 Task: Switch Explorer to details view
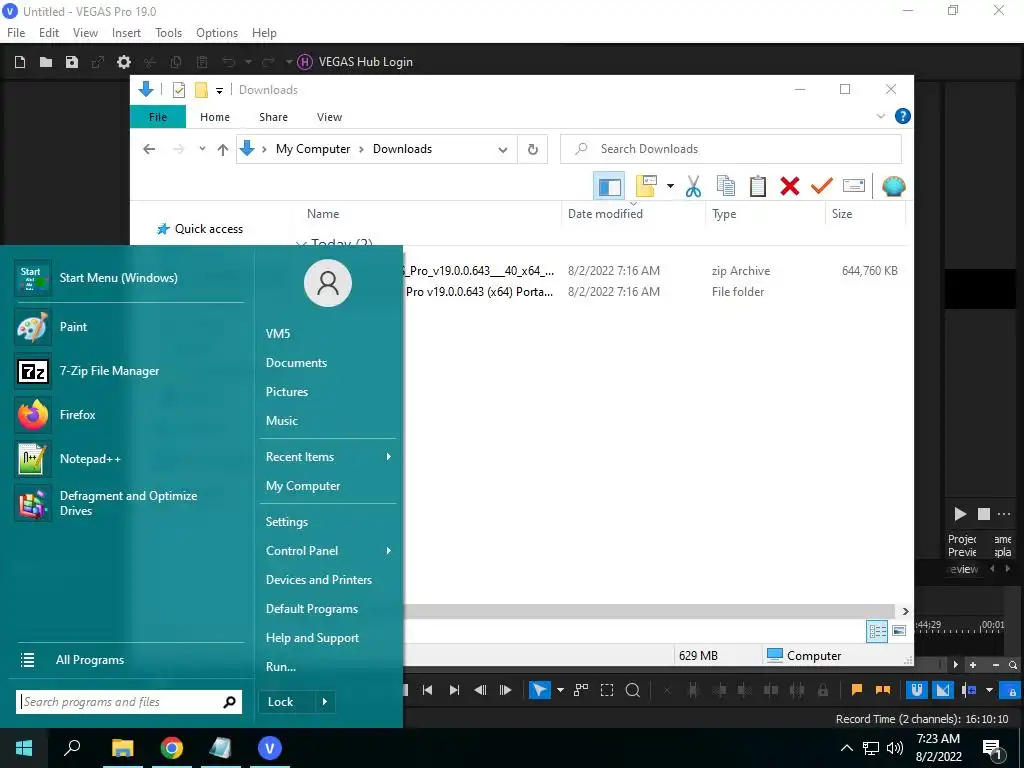pos(877,631)
